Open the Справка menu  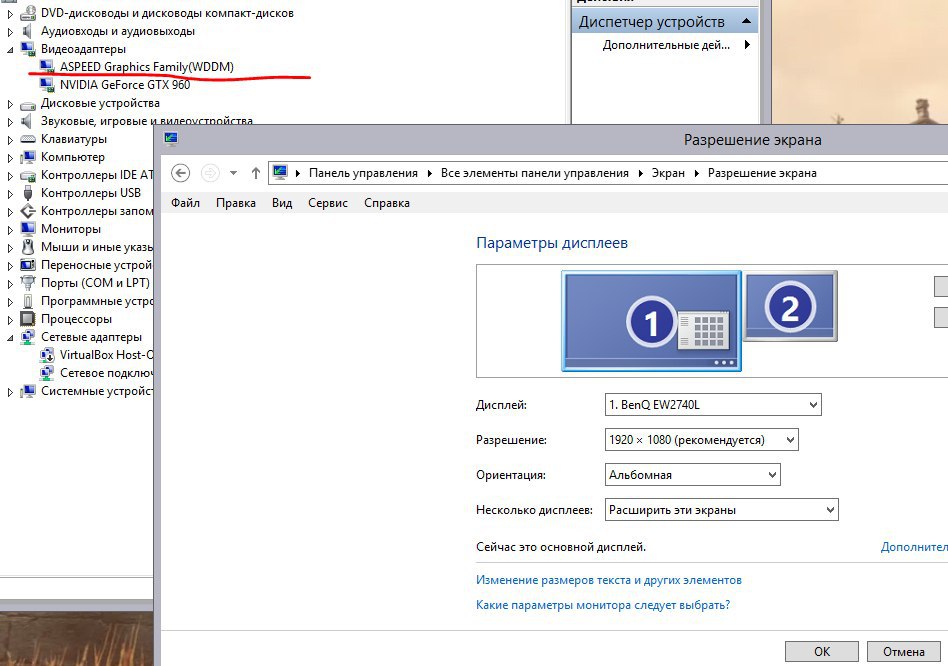(387, 203)
